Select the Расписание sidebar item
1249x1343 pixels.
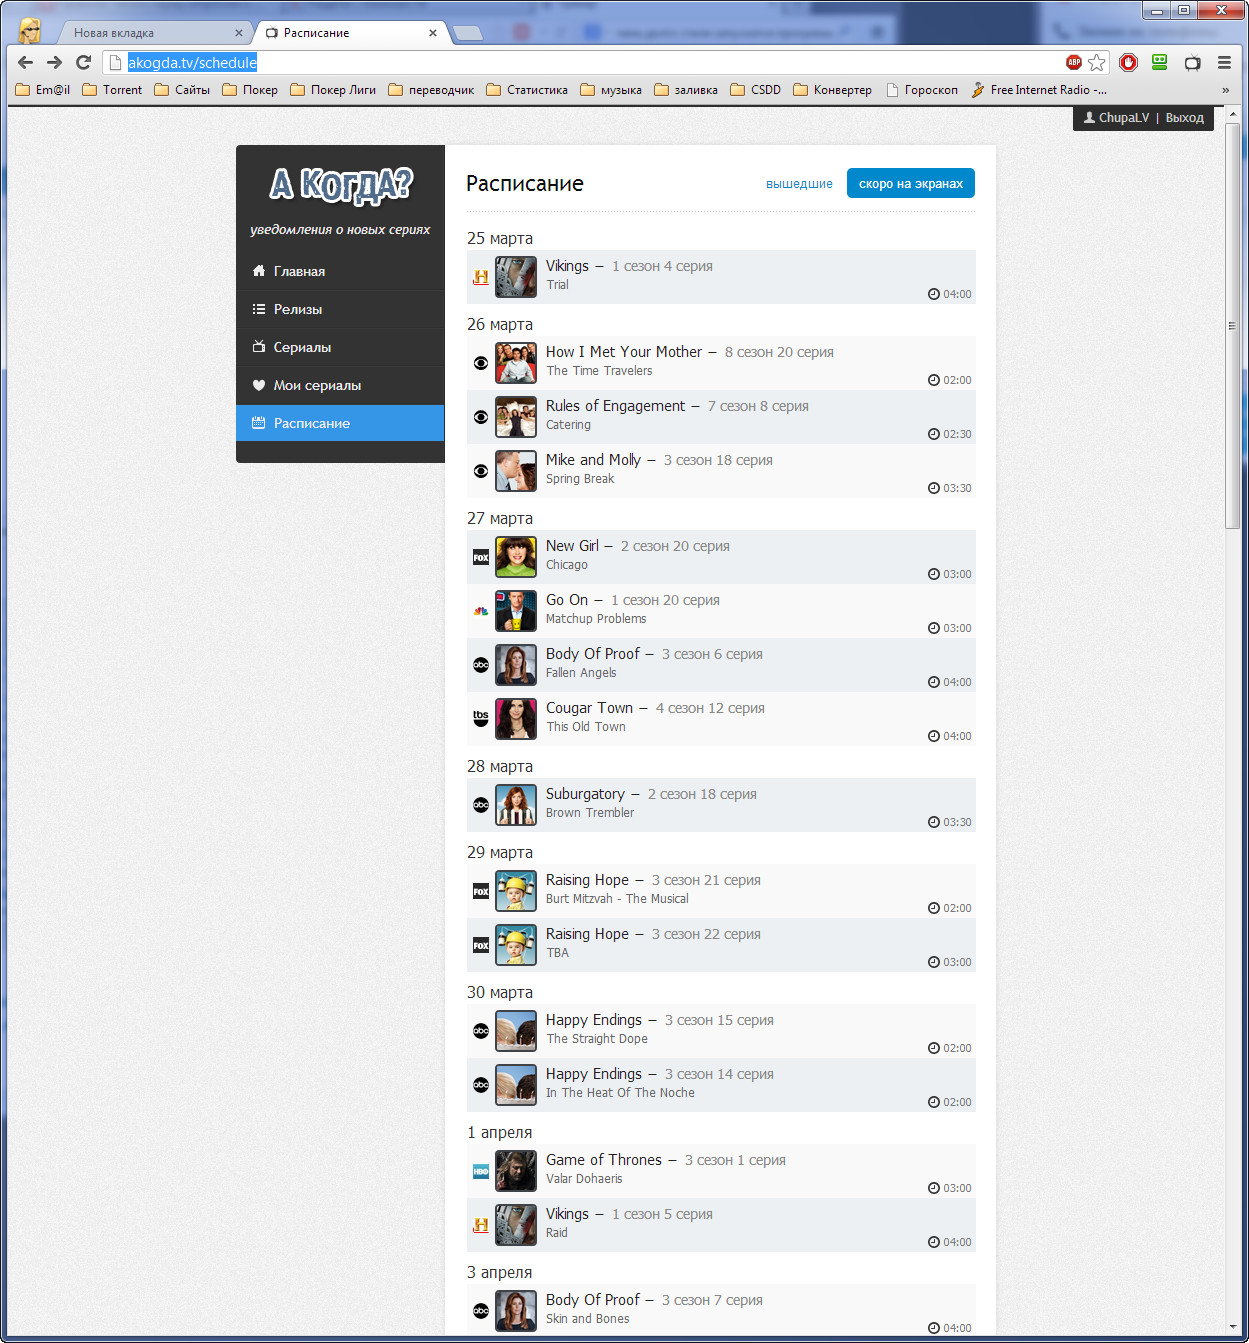click(340, 423)
